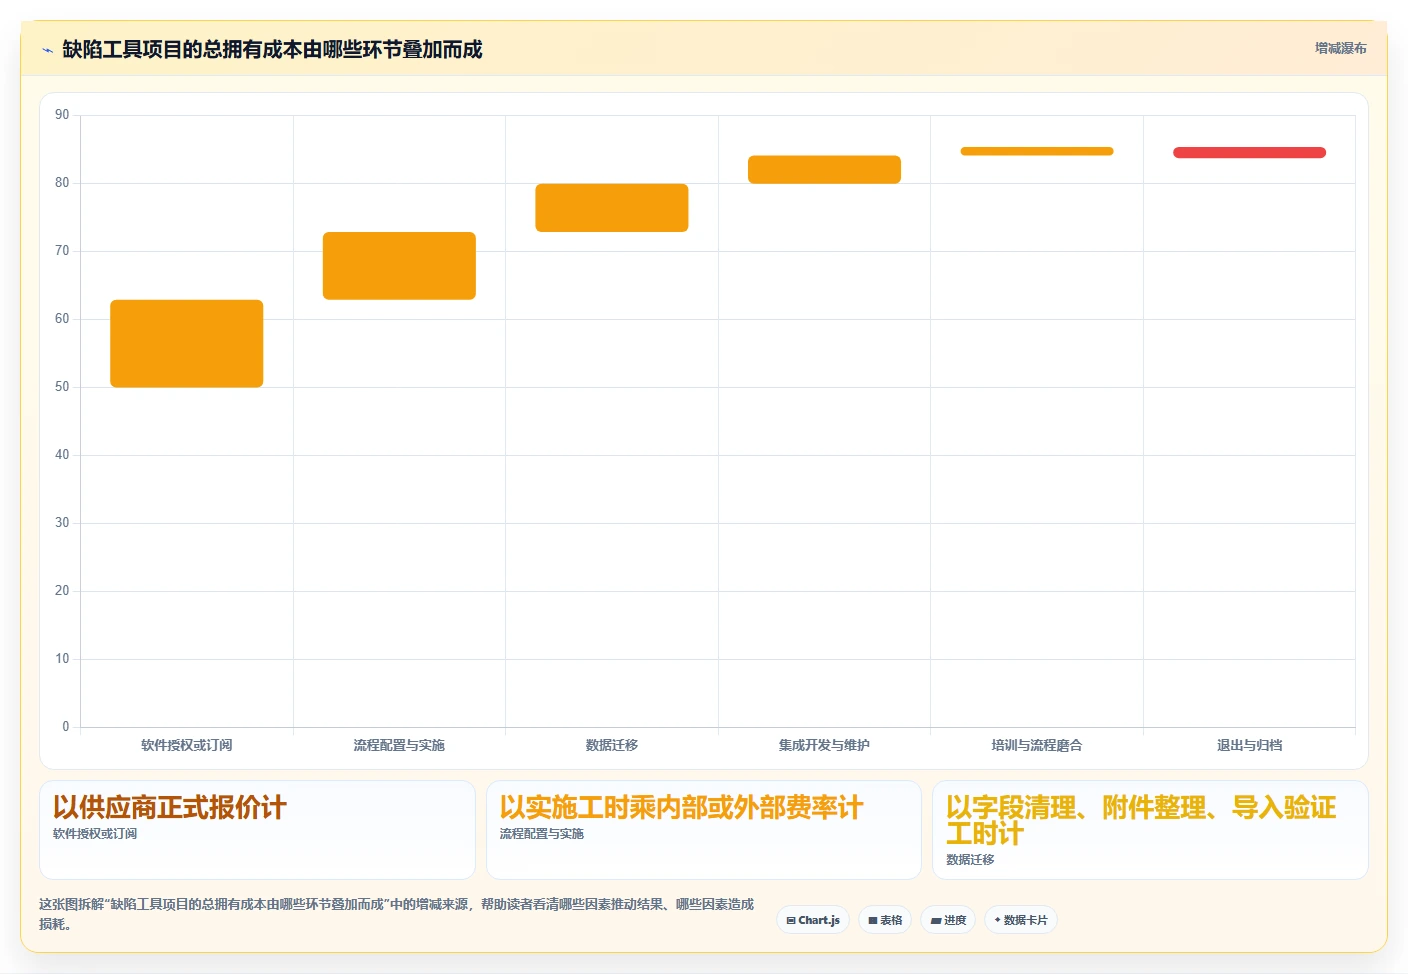Click the 增减瀑布 label in the header
1408x974 pixels.
1340,48
